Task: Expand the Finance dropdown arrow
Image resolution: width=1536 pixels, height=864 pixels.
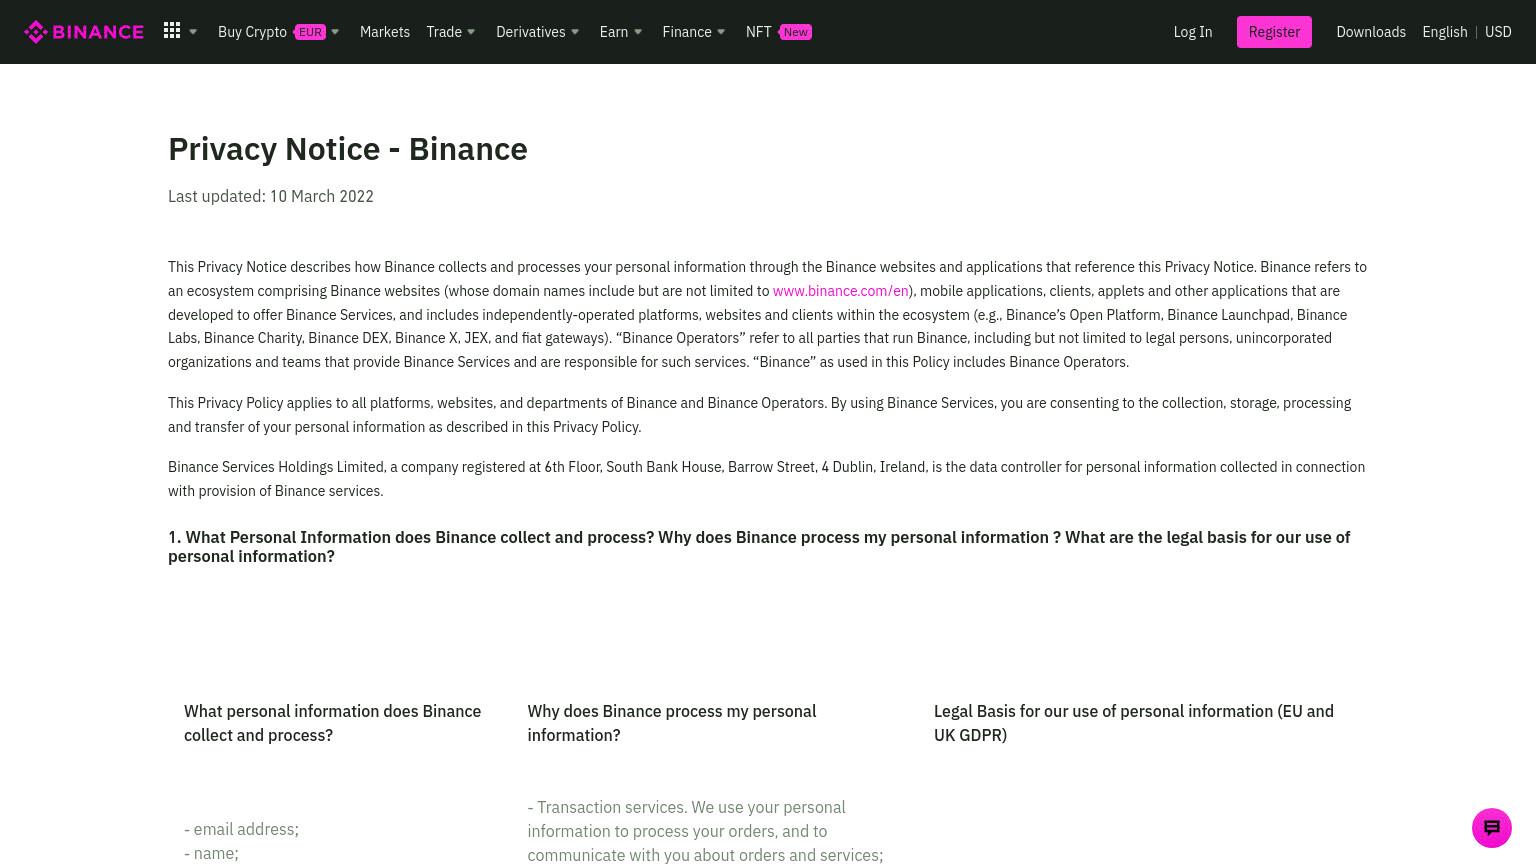Action: [721, 32]
